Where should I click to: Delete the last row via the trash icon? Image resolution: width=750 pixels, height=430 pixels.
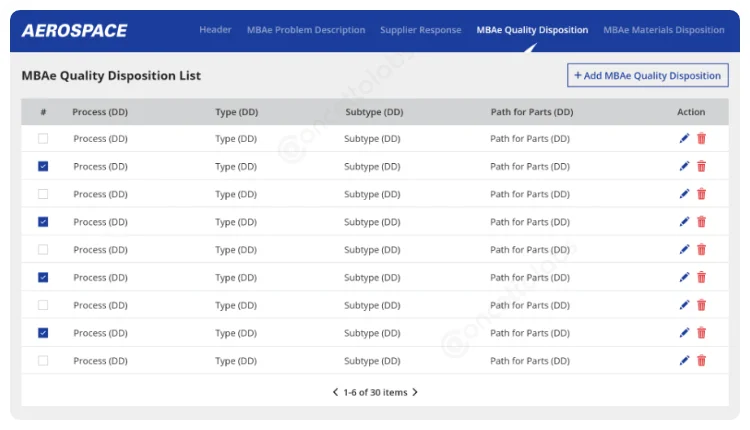click(x=701, y=361)
